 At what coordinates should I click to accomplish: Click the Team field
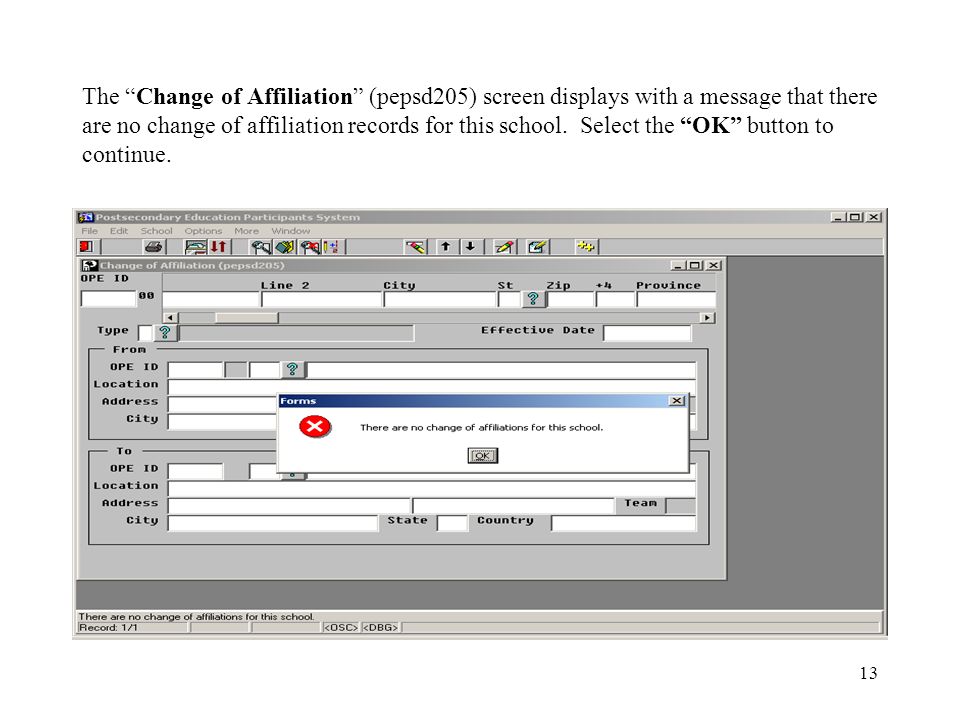pos(680,506)
